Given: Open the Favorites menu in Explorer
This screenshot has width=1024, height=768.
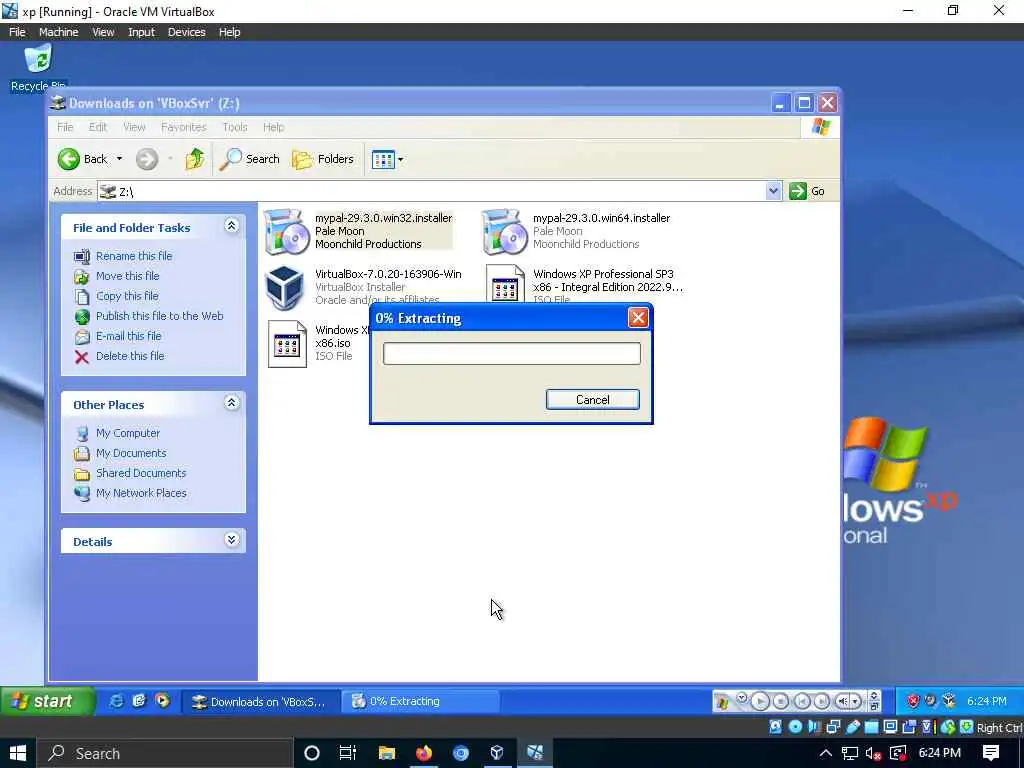Looking at the screenshot, I should (x=184, y=127).
